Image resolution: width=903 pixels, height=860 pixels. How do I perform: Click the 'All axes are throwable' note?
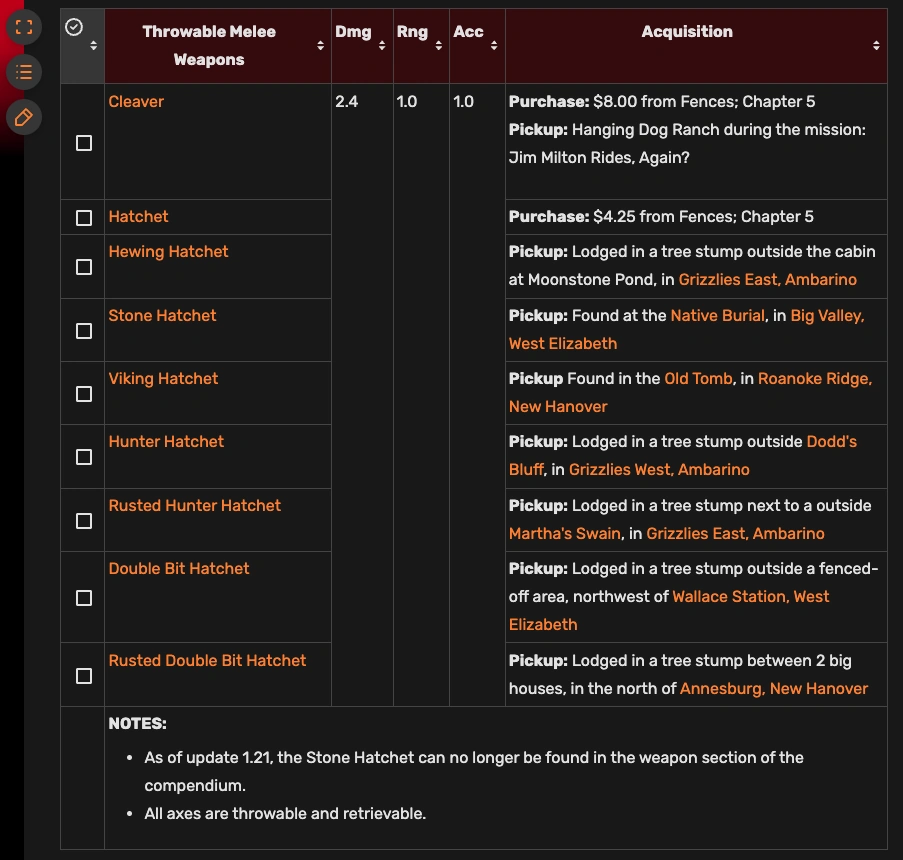pyautogui.click(x=285, y=814)
